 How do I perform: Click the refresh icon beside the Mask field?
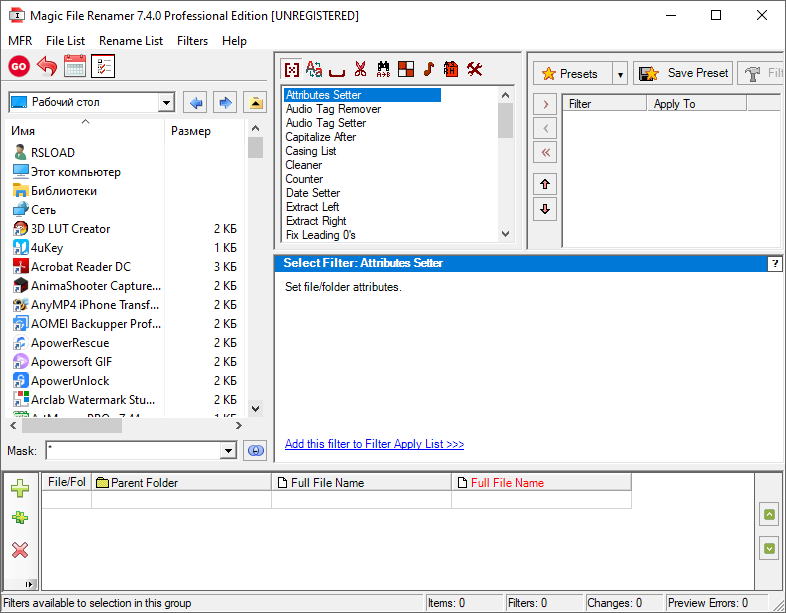click(256, 451)
